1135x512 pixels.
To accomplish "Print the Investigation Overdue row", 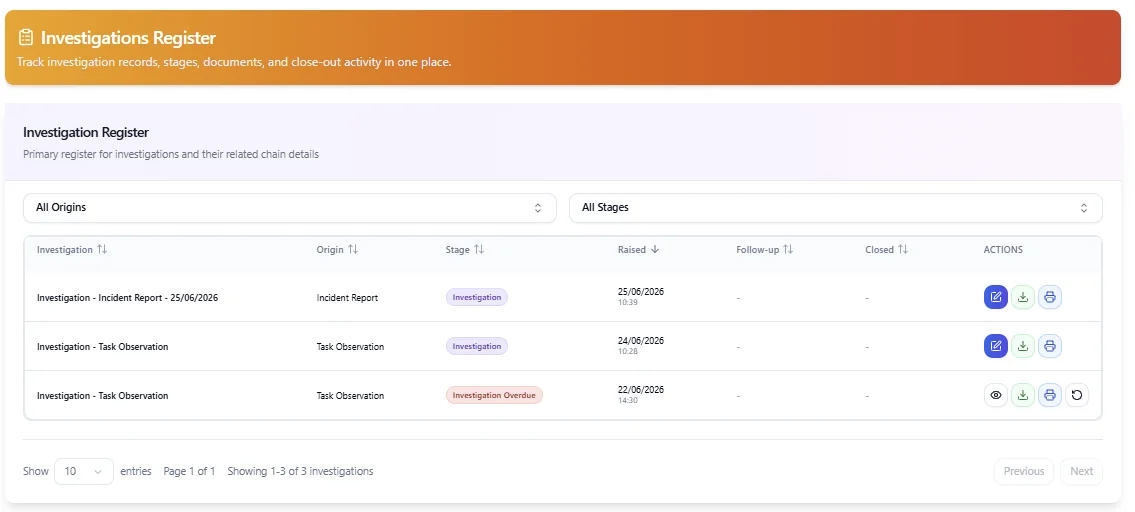I will point(1050,395).
